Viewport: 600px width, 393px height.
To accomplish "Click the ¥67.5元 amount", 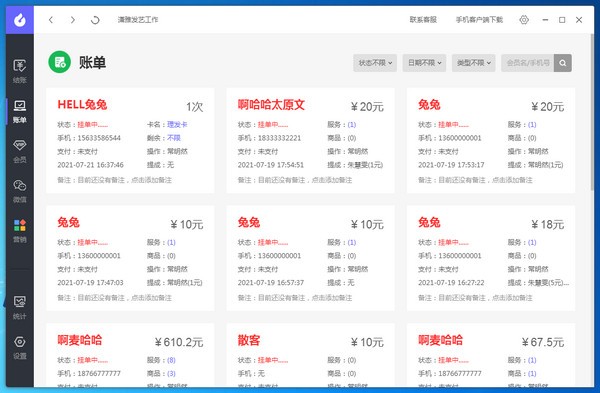I will point(543,342).
